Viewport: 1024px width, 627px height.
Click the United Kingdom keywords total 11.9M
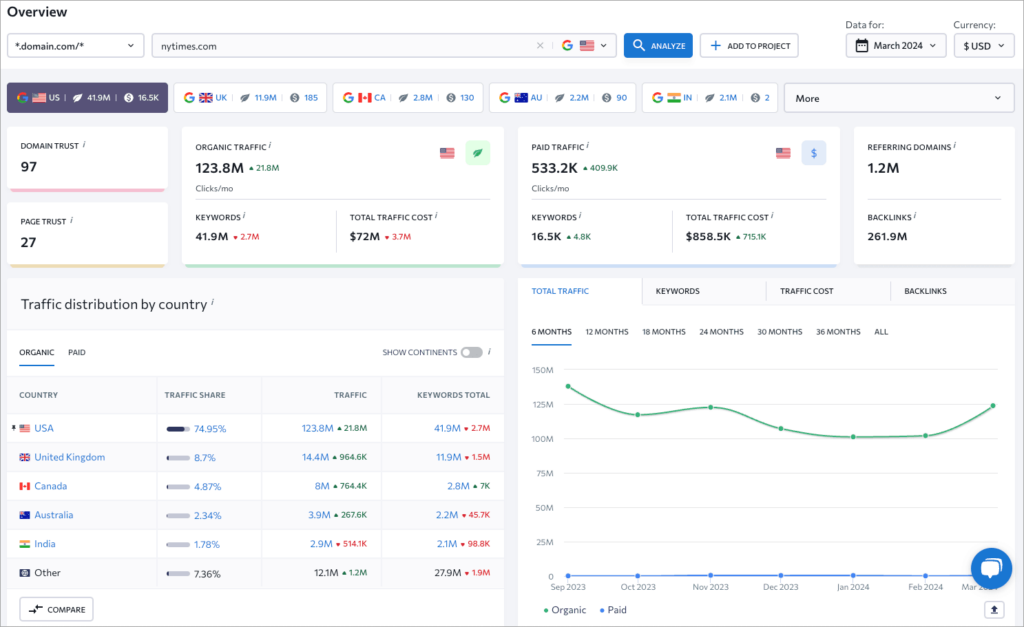[x=448, y=457]
